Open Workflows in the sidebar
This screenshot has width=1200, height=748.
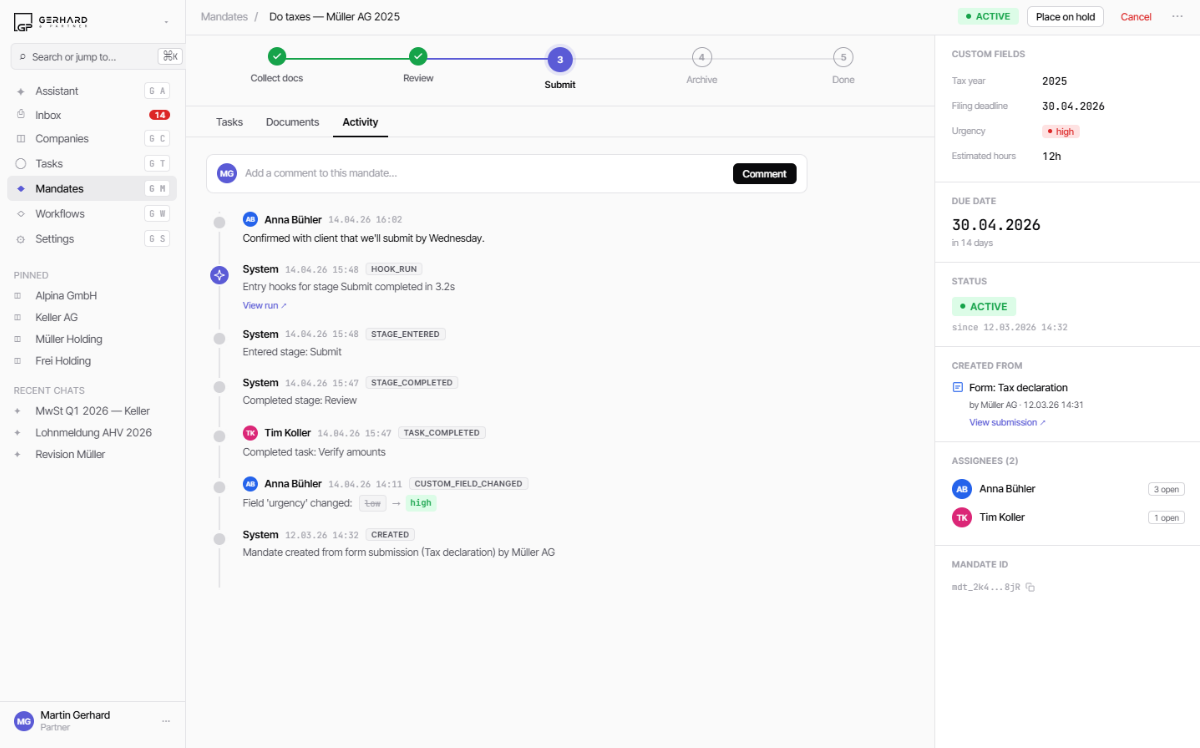[x=92, y=214]
